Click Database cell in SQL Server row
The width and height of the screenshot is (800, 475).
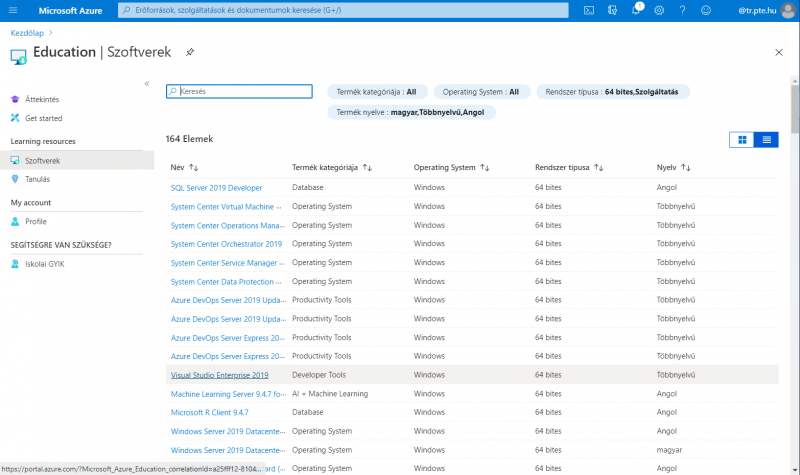point(308,188)
